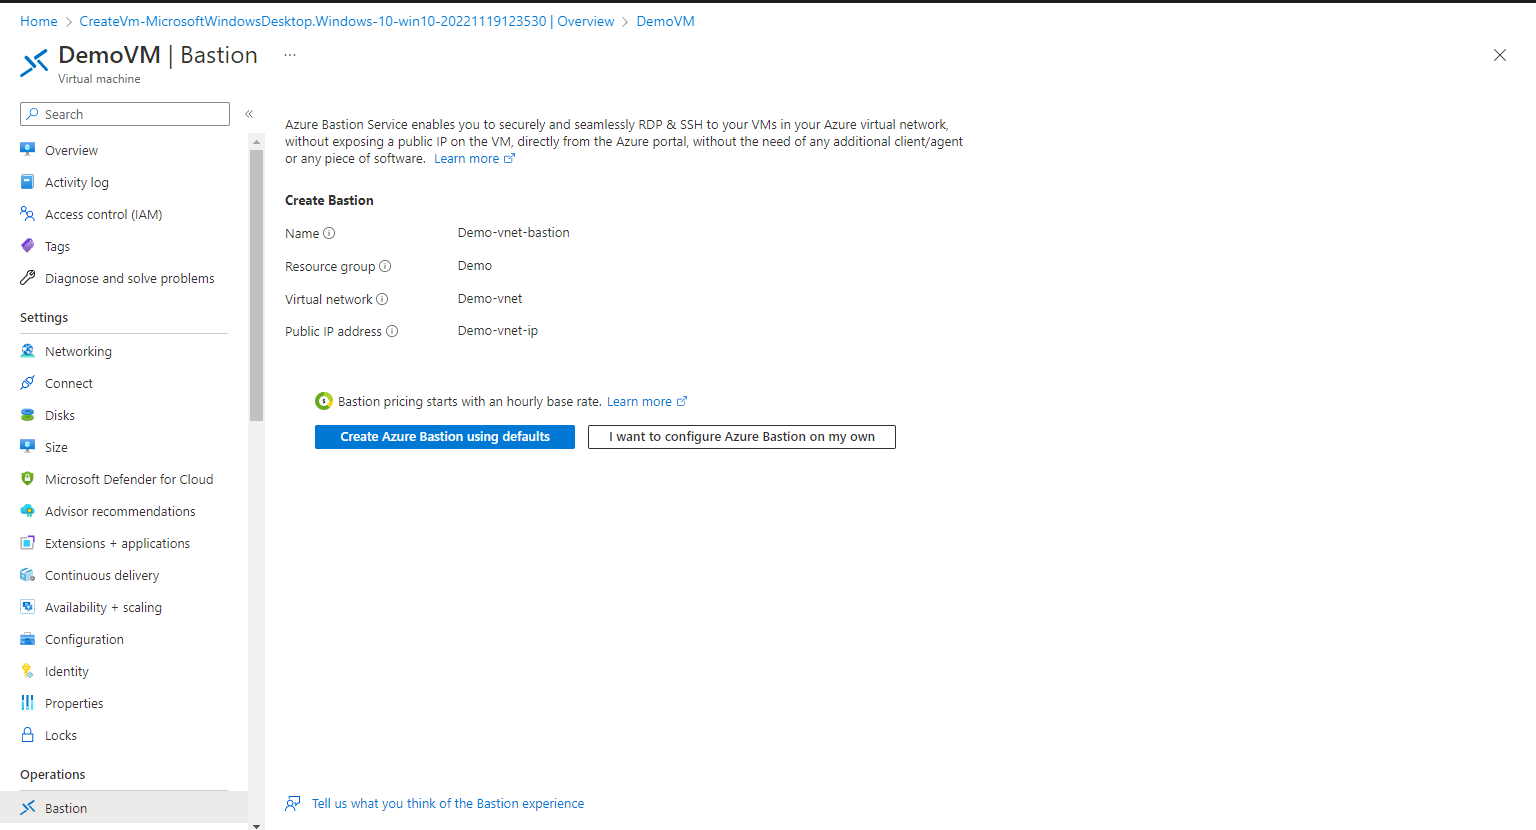This screenshot has width=1536, height=830.
Task: Click the Overview monitor icon in sidebar
Action: click(28, 150)
